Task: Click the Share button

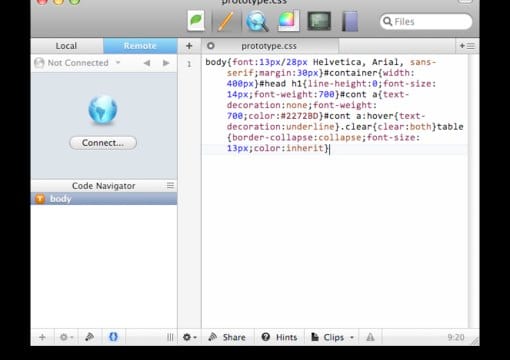Action: coord(227,337)
